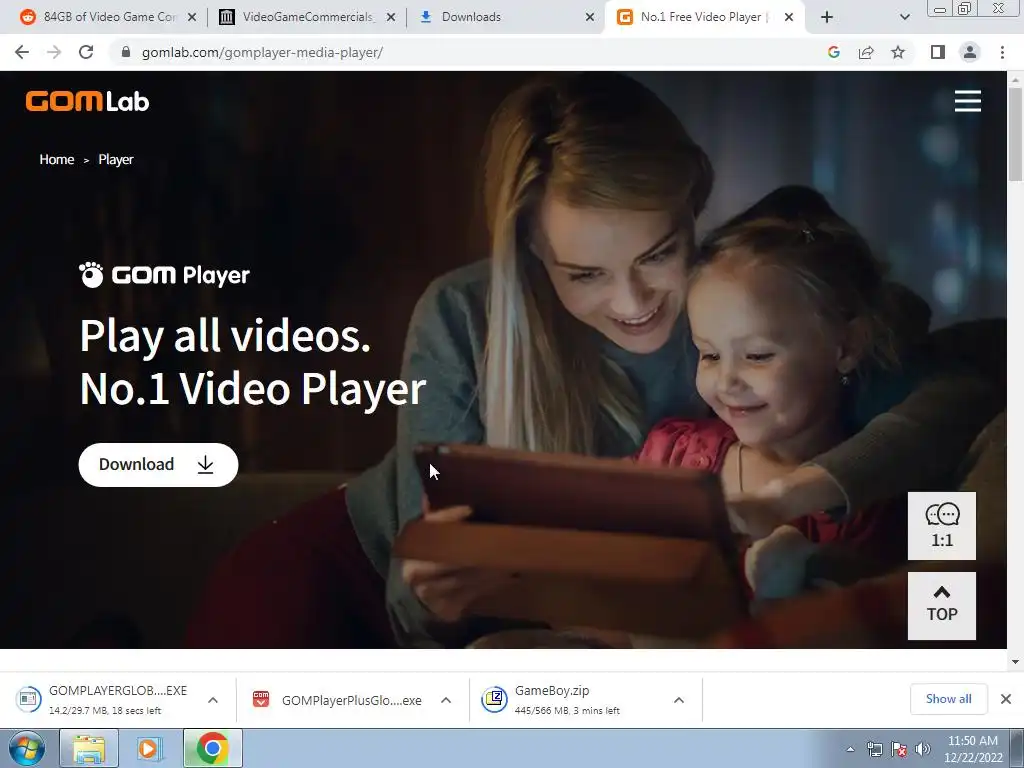
Task: Click the Player breadcrumb link
Action: click(x=116, y=159)
